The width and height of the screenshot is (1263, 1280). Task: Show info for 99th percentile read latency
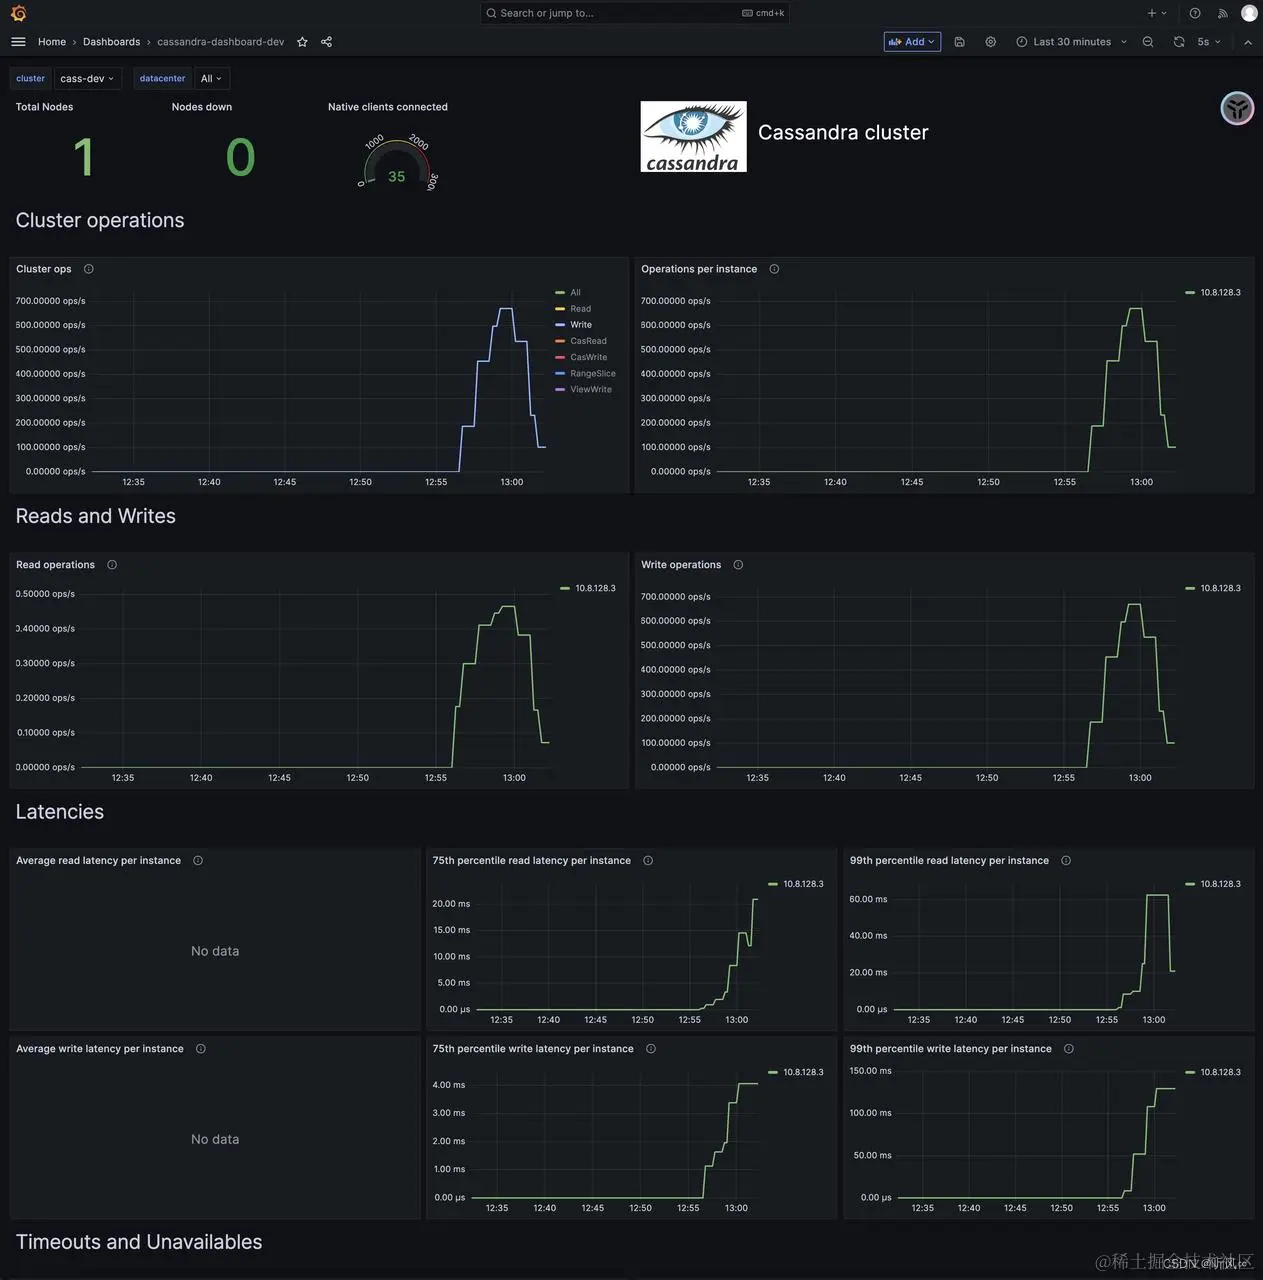point(1066,861)
